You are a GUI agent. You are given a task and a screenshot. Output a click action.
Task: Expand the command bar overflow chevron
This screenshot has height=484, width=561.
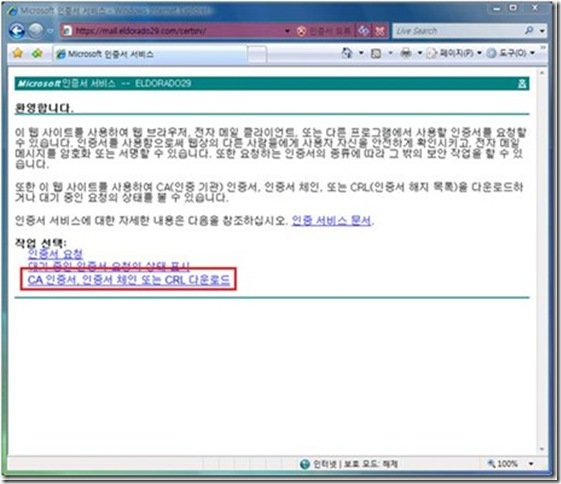coord(543,48)
